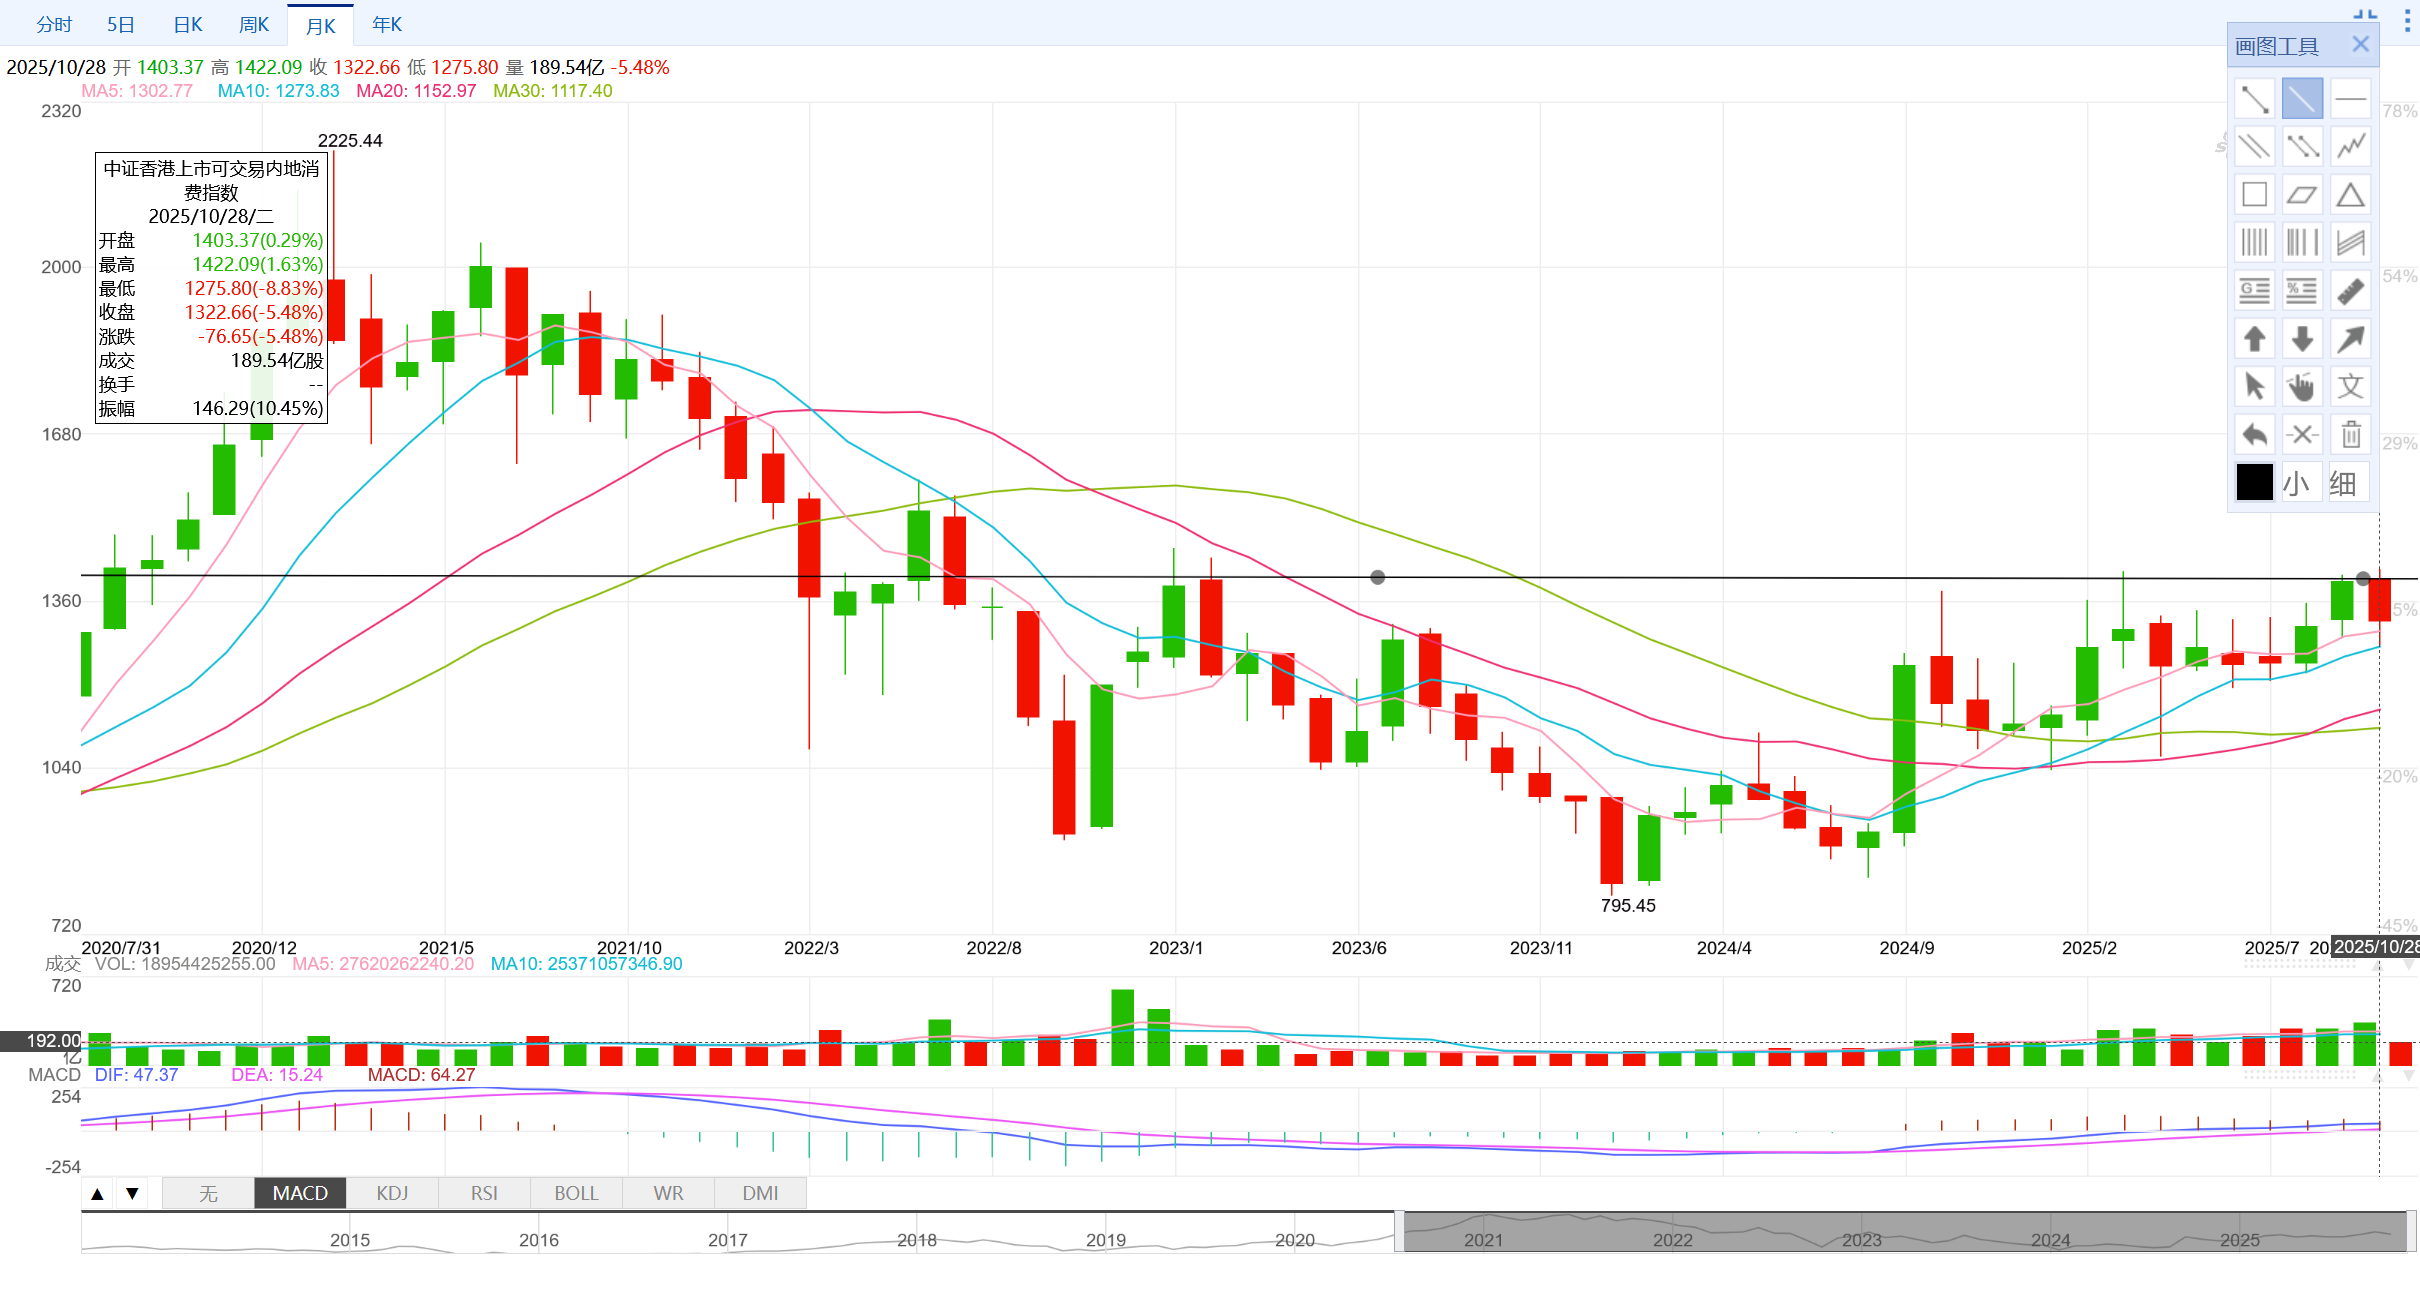Click the up triangle indicator panel expander
This screenshot has width=2420, height=1294.
click(97, 1193)
